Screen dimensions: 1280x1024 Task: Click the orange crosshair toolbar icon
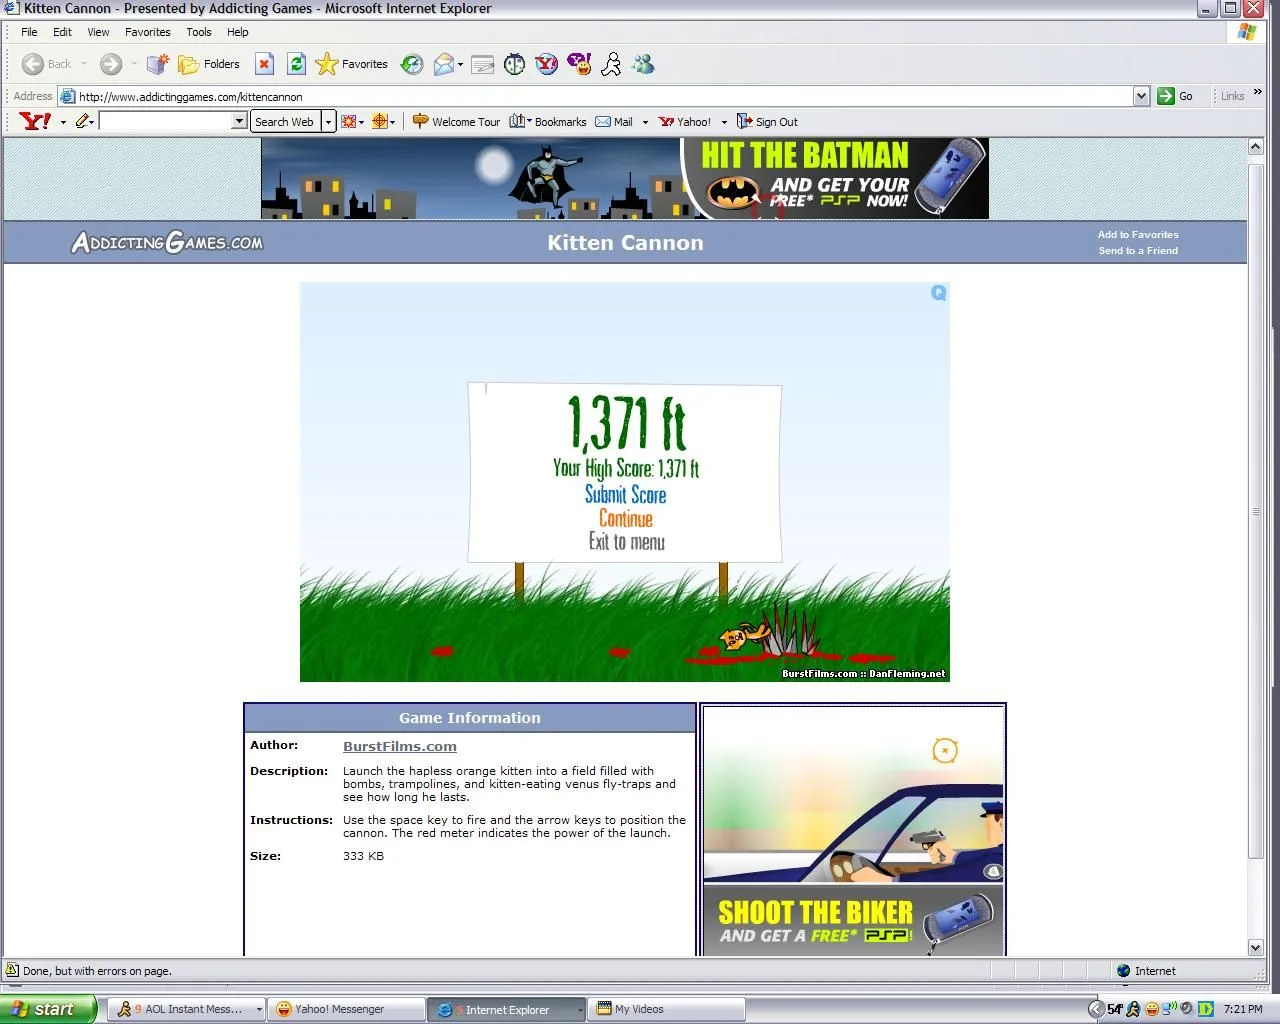tap(379, 121)
